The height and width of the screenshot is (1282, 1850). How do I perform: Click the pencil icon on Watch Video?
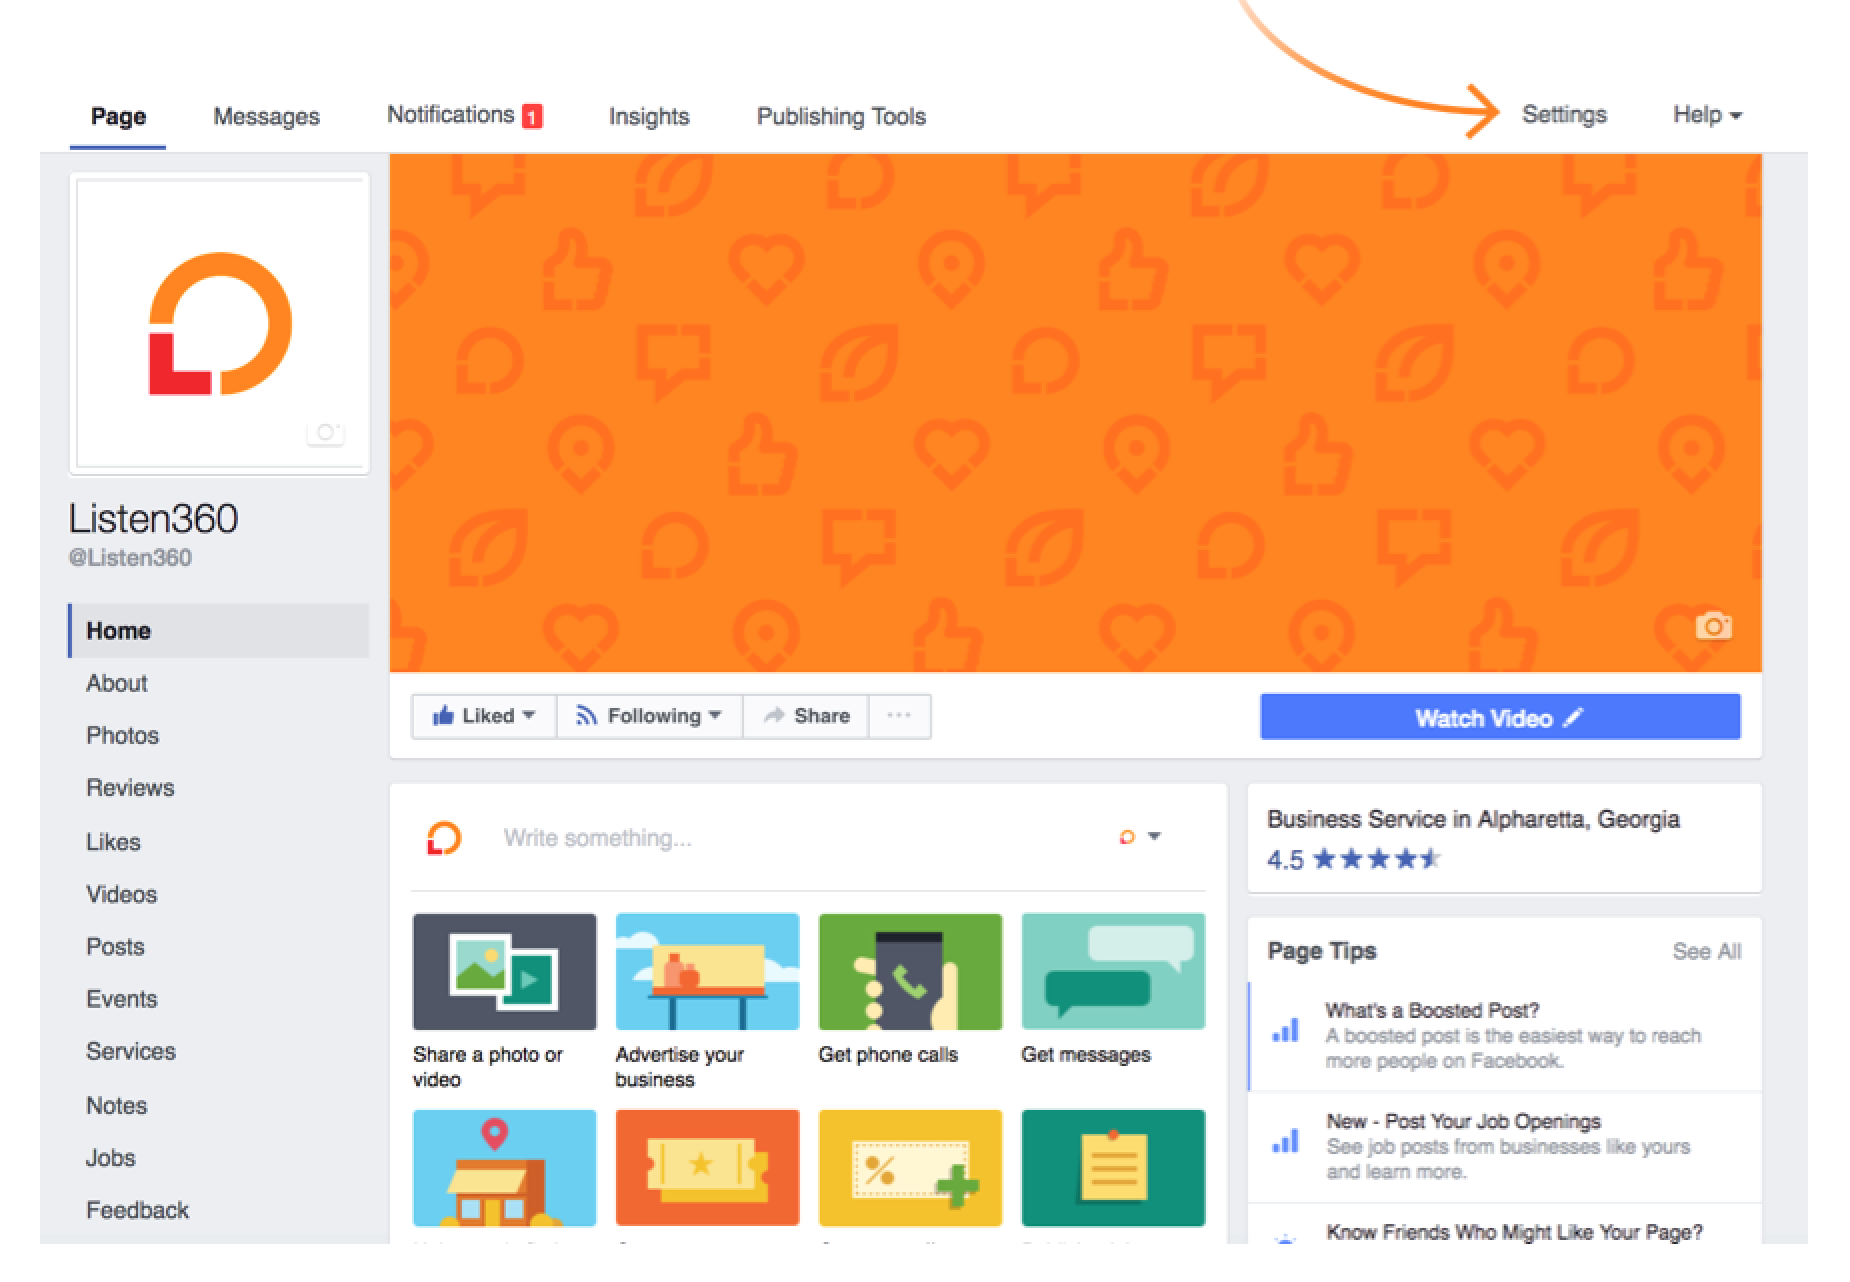pos(1573,717)
